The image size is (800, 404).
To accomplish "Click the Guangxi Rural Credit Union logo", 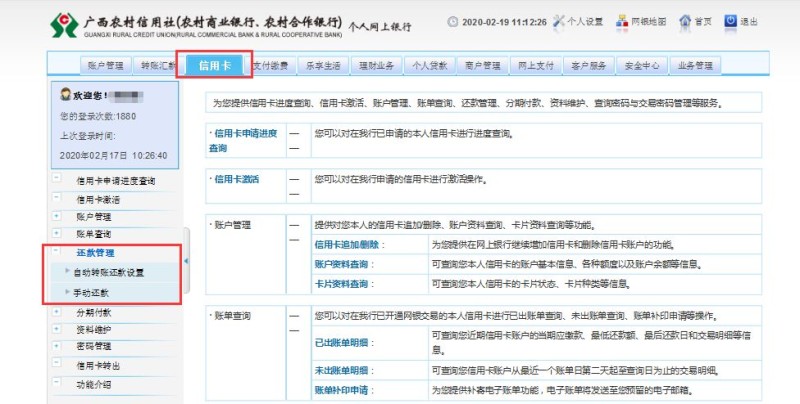I will point(64,25).
